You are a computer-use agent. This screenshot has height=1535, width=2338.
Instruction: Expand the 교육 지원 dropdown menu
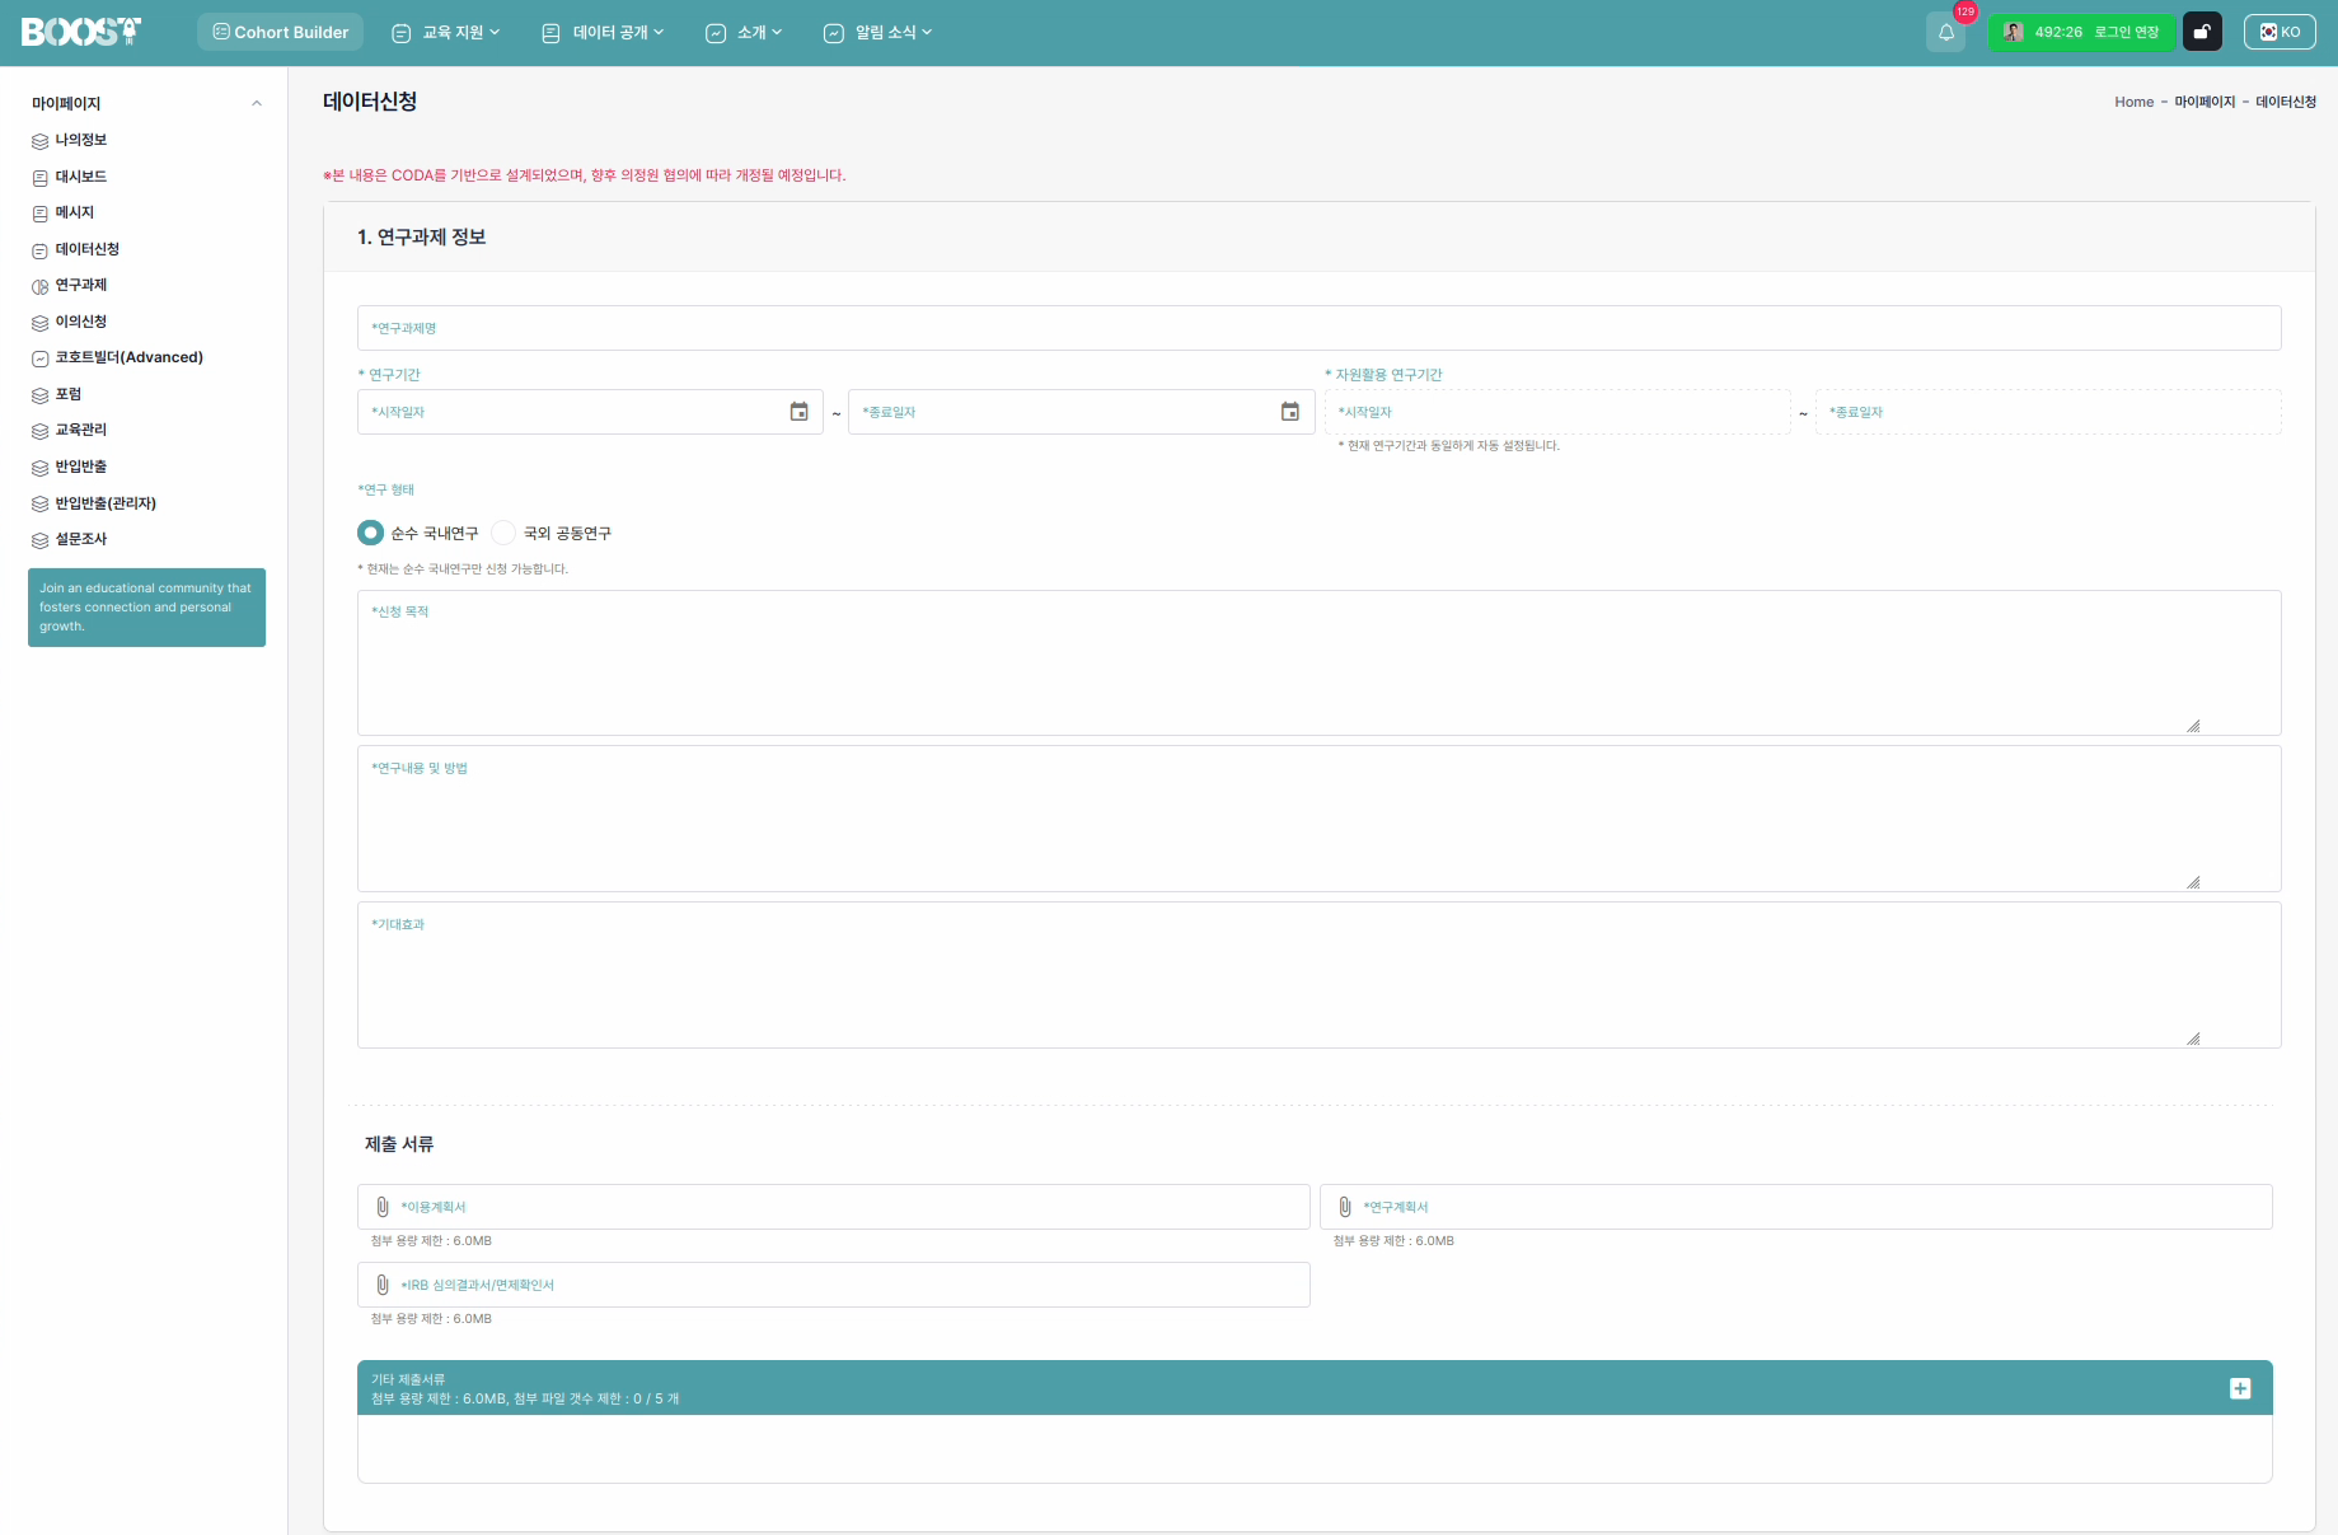[446, 33]
